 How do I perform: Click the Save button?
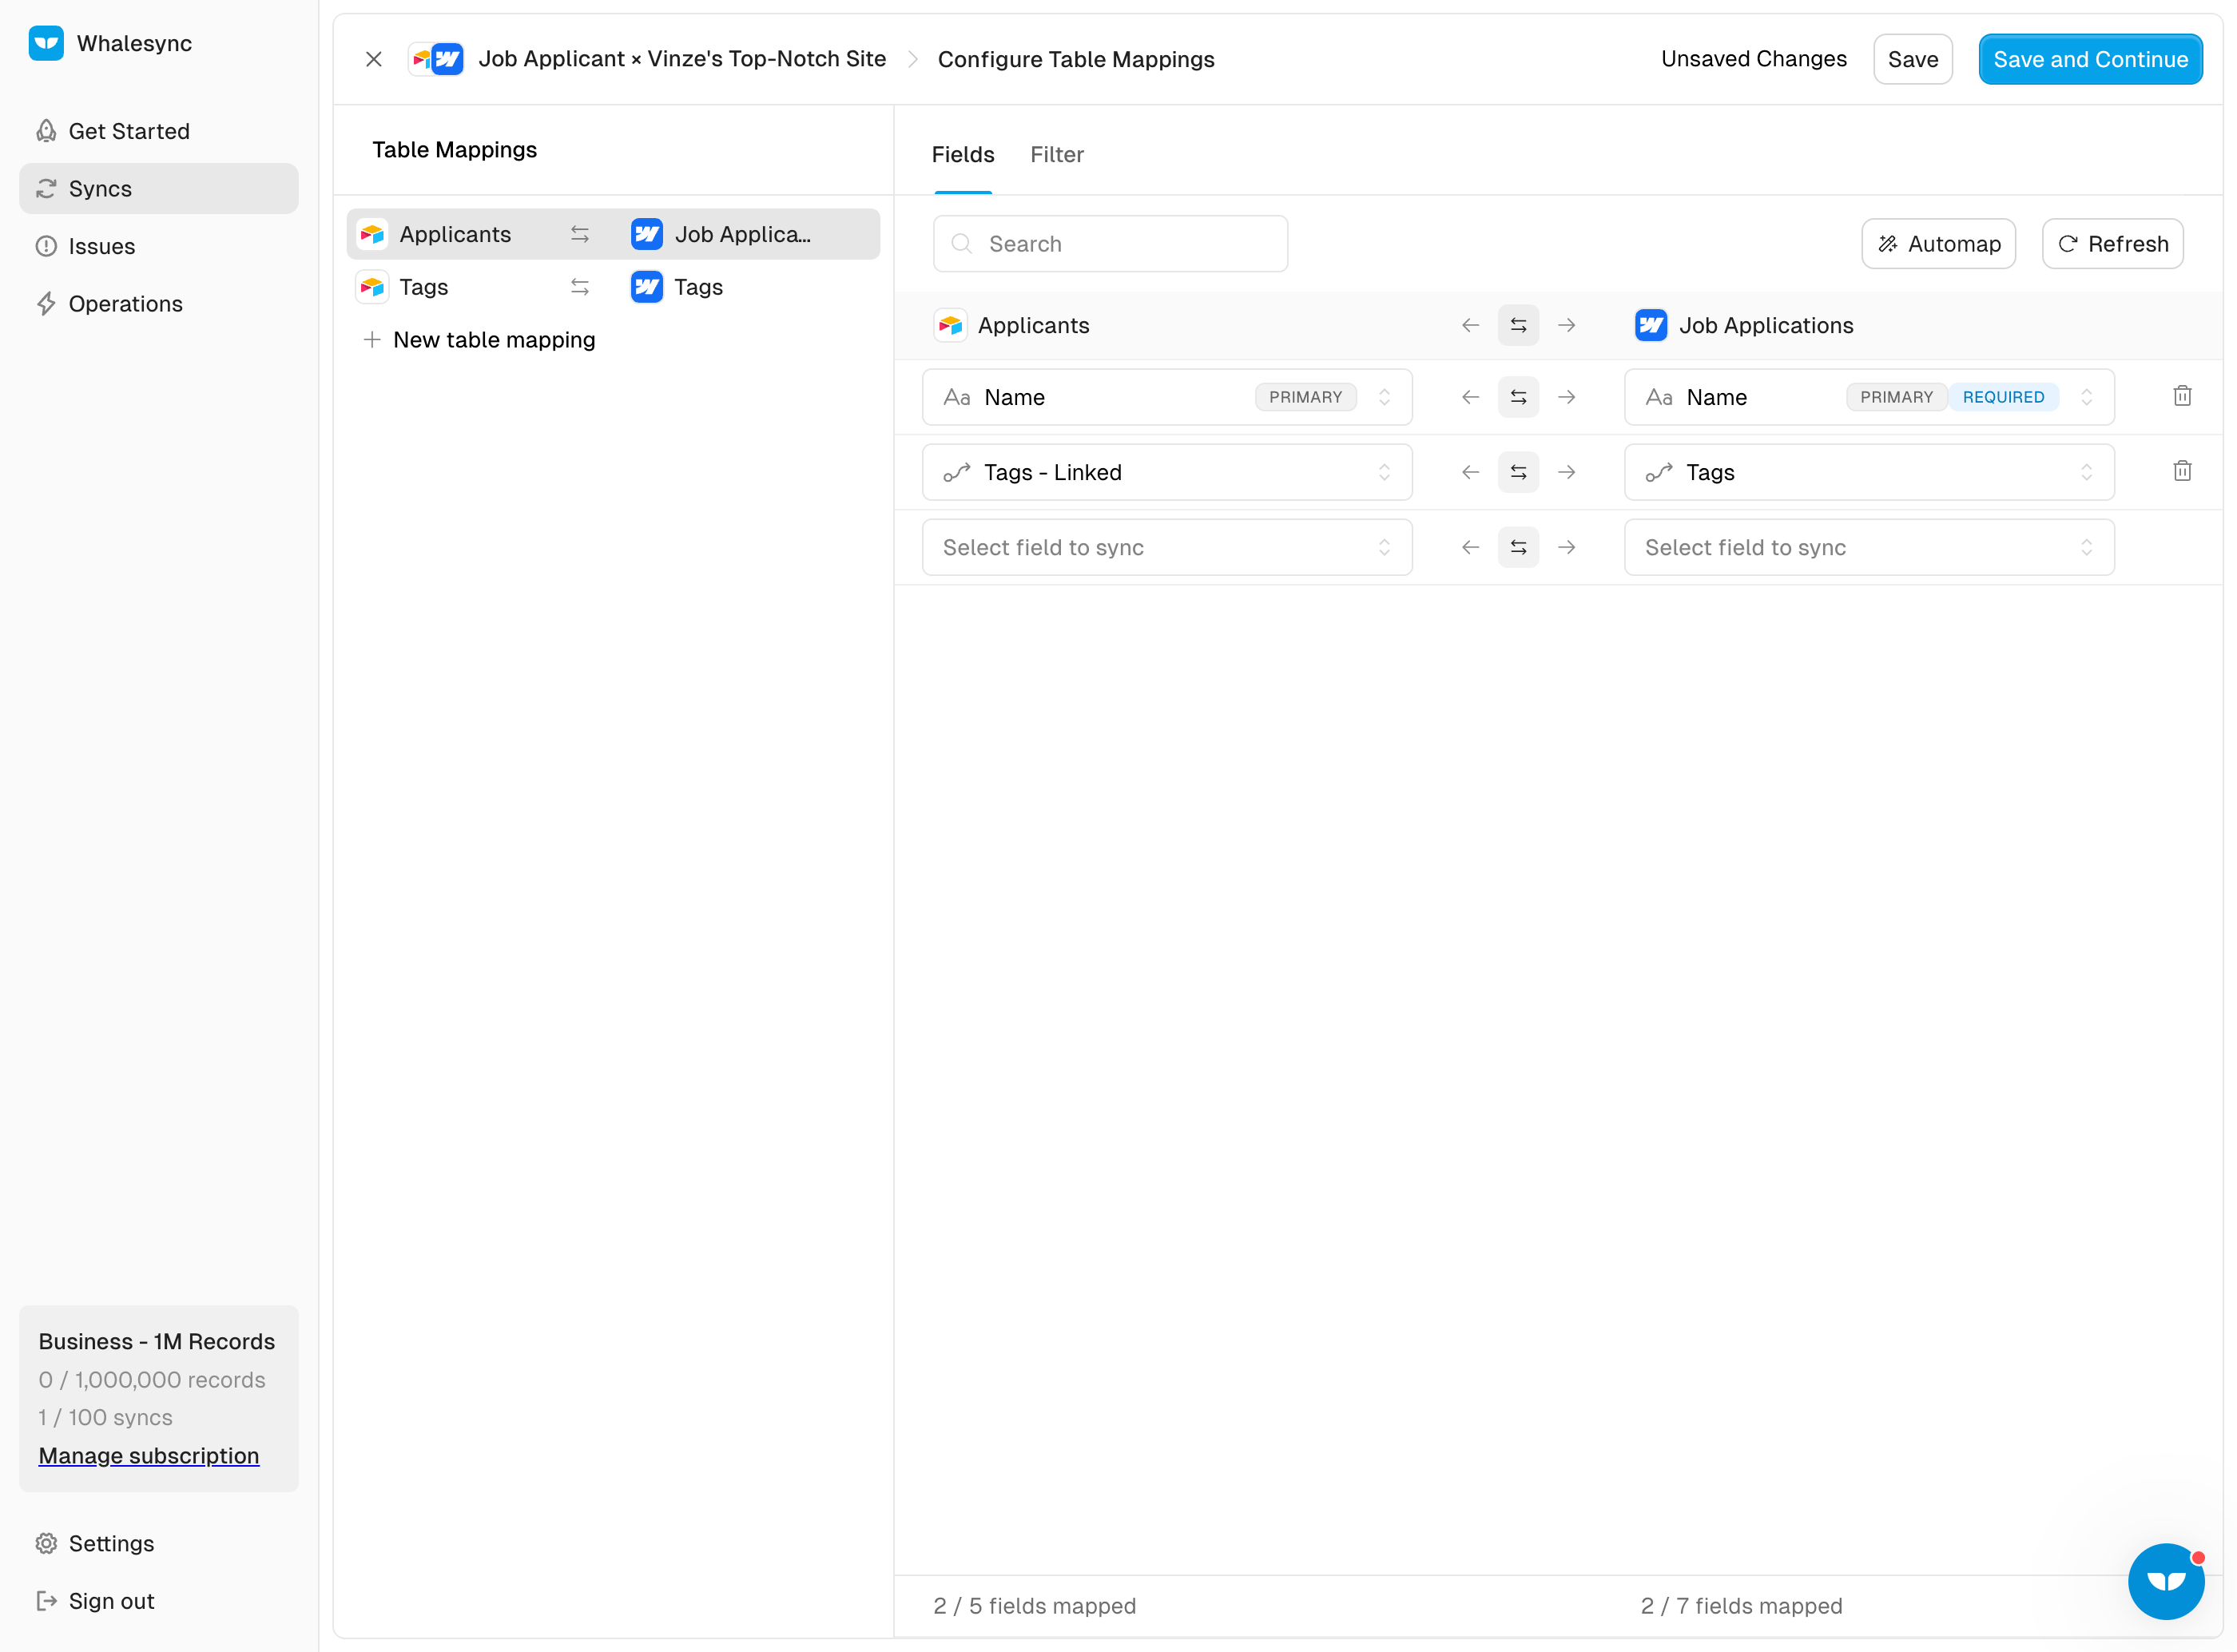pos(1912,59)
